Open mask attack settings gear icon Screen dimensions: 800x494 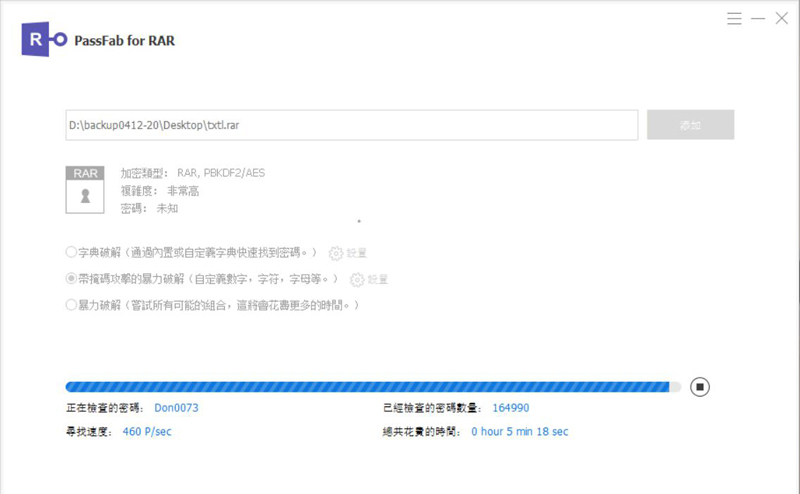(x=357, y=280)
